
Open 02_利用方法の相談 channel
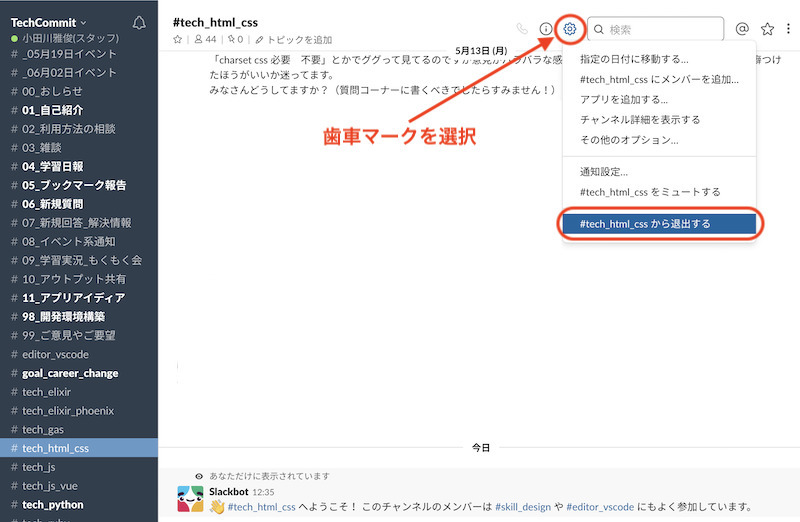coord(79,129)
